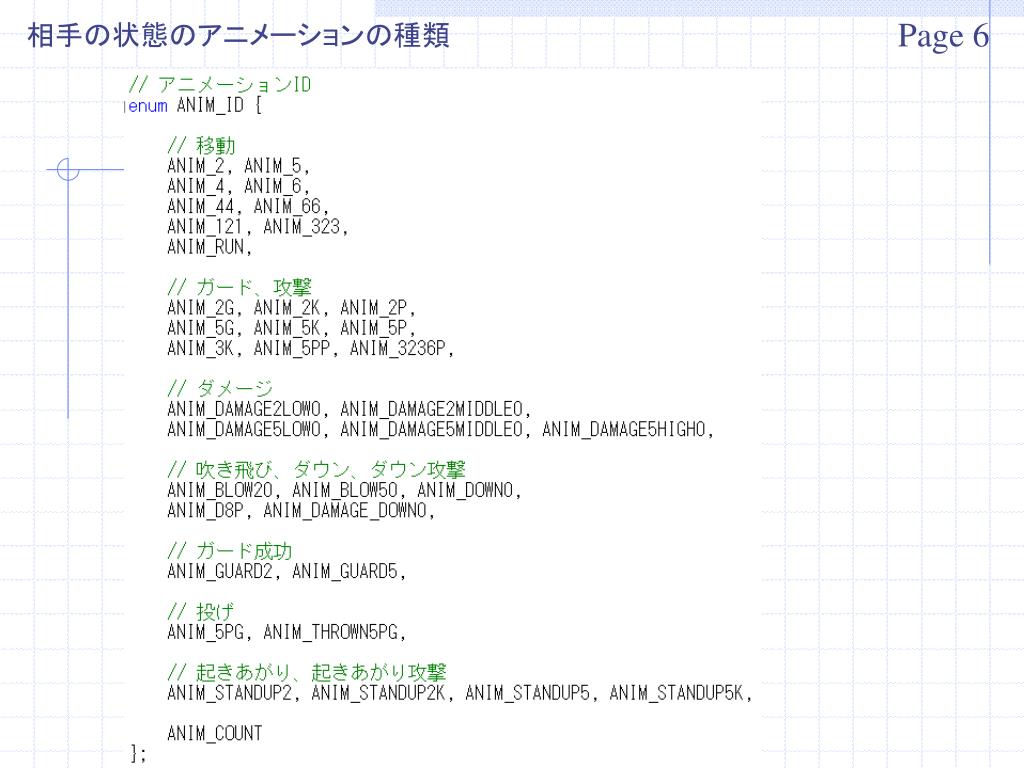
Task: Select 'ANIM_44' in the code
Action: point(200,206)
